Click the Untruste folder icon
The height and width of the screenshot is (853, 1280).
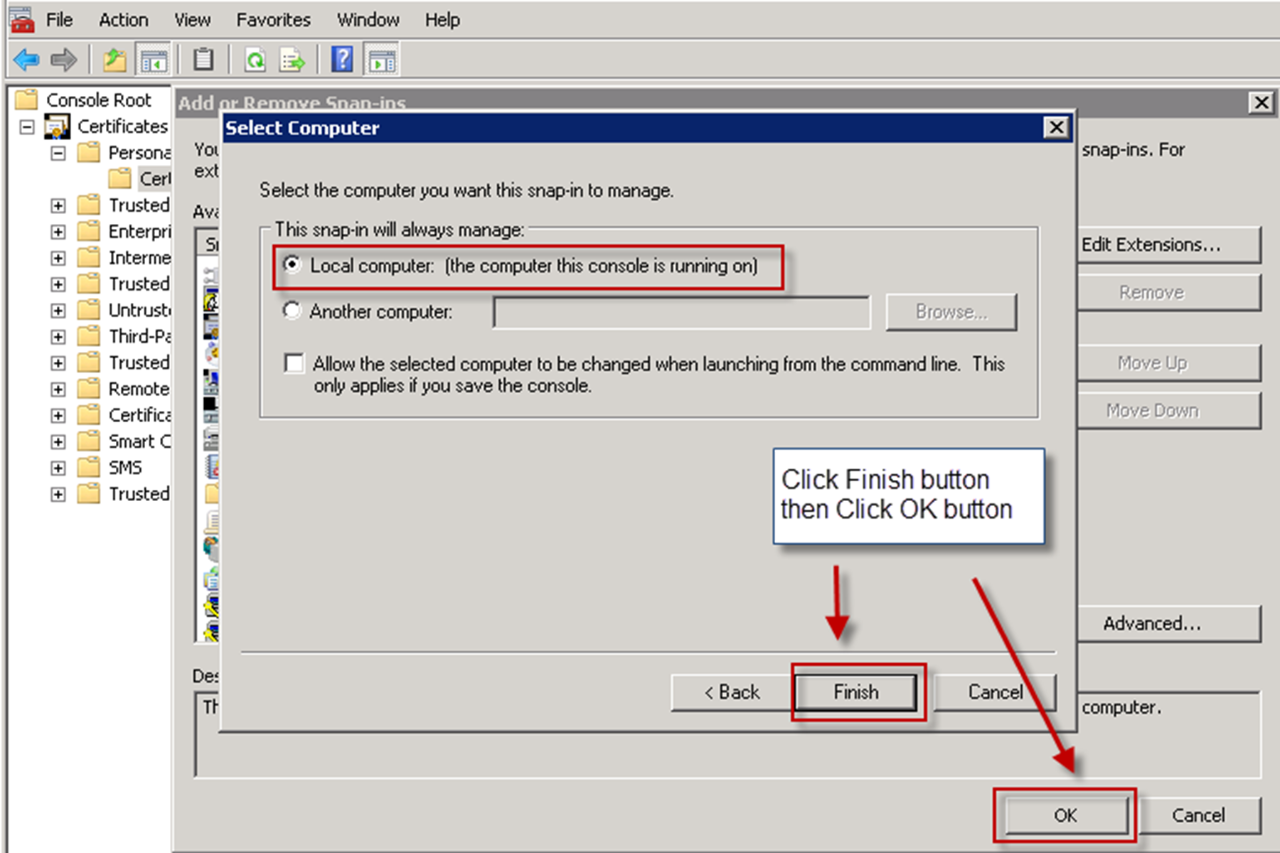90,310
